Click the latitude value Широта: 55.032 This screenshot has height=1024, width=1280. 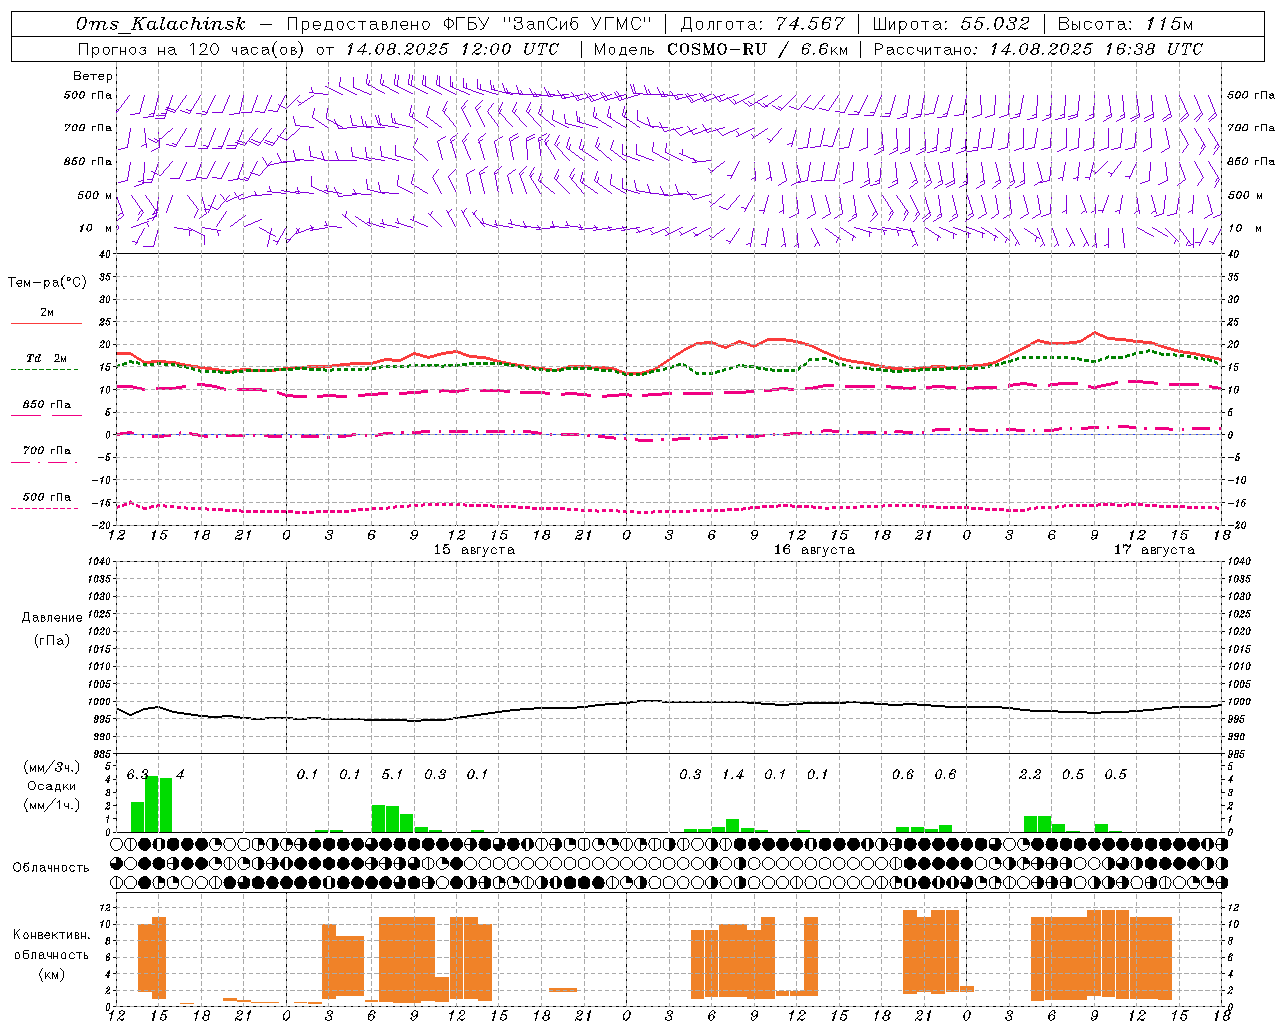tap(951, 24)
